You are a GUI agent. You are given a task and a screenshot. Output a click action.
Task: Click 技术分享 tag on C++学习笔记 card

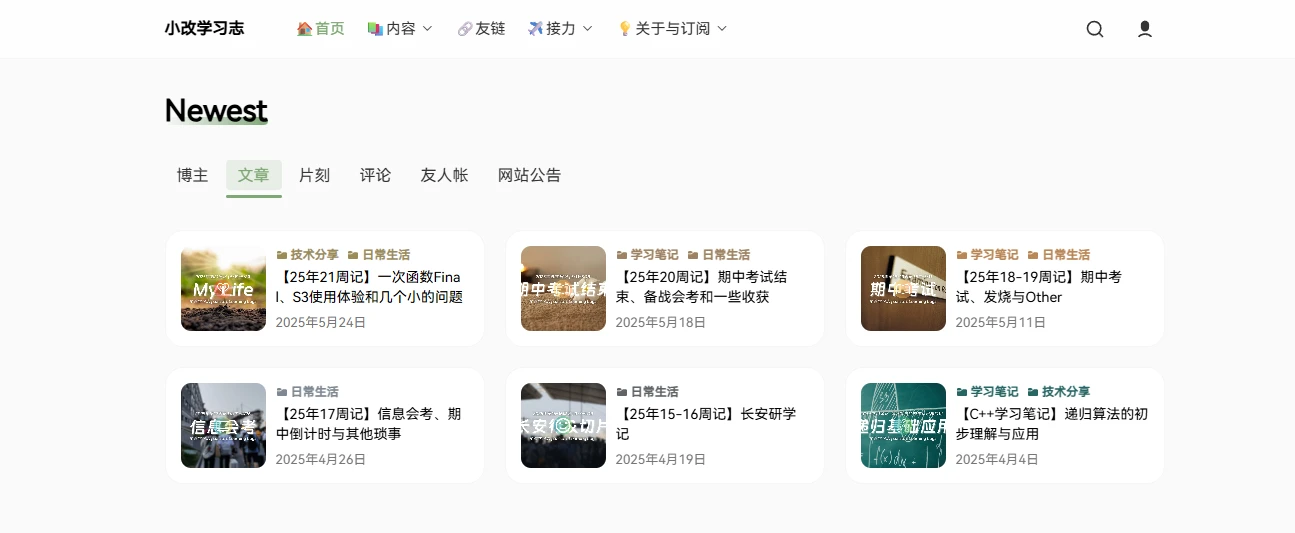pyautogui.click(x=1066, y=392)
